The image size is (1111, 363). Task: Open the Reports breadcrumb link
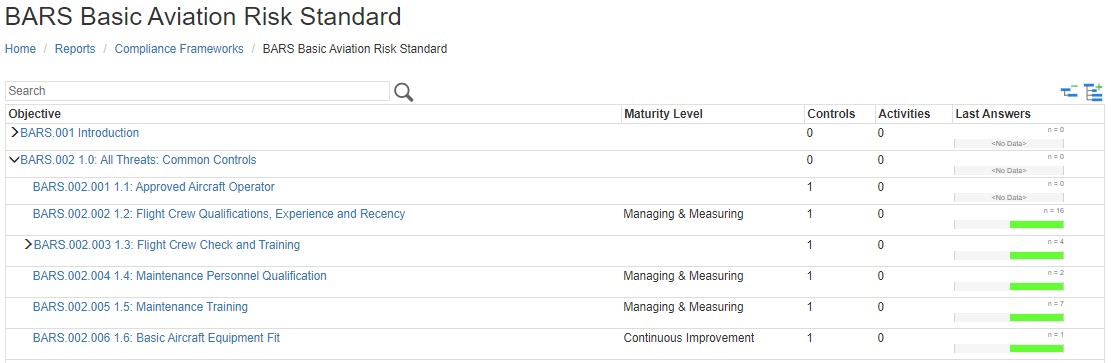click(x=75, y=49)
